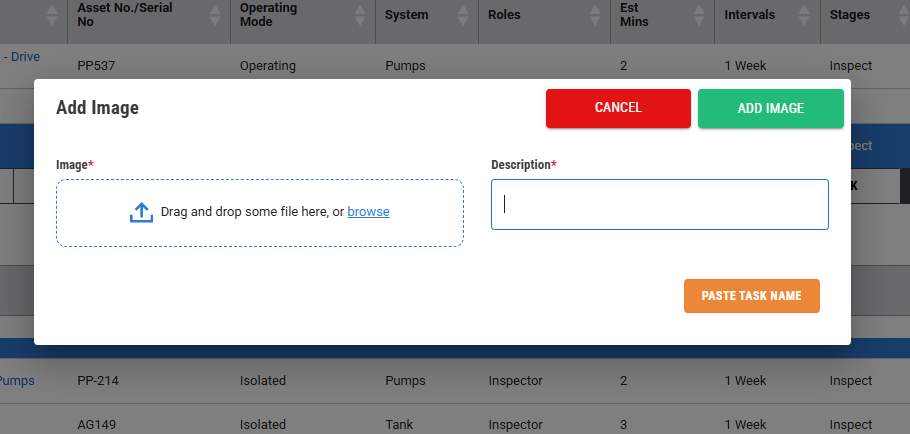Select the PP537 asset cell
910x434 pixels.
click(92, 66)
